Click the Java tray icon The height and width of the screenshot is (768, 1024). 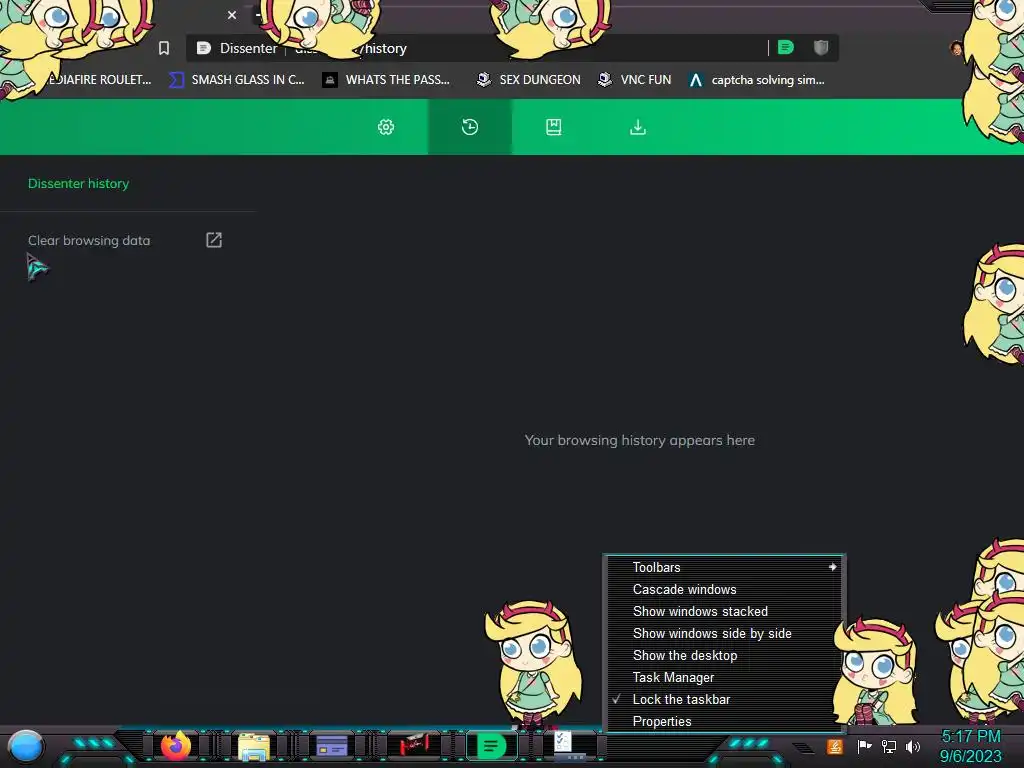[x=835, y=746]
